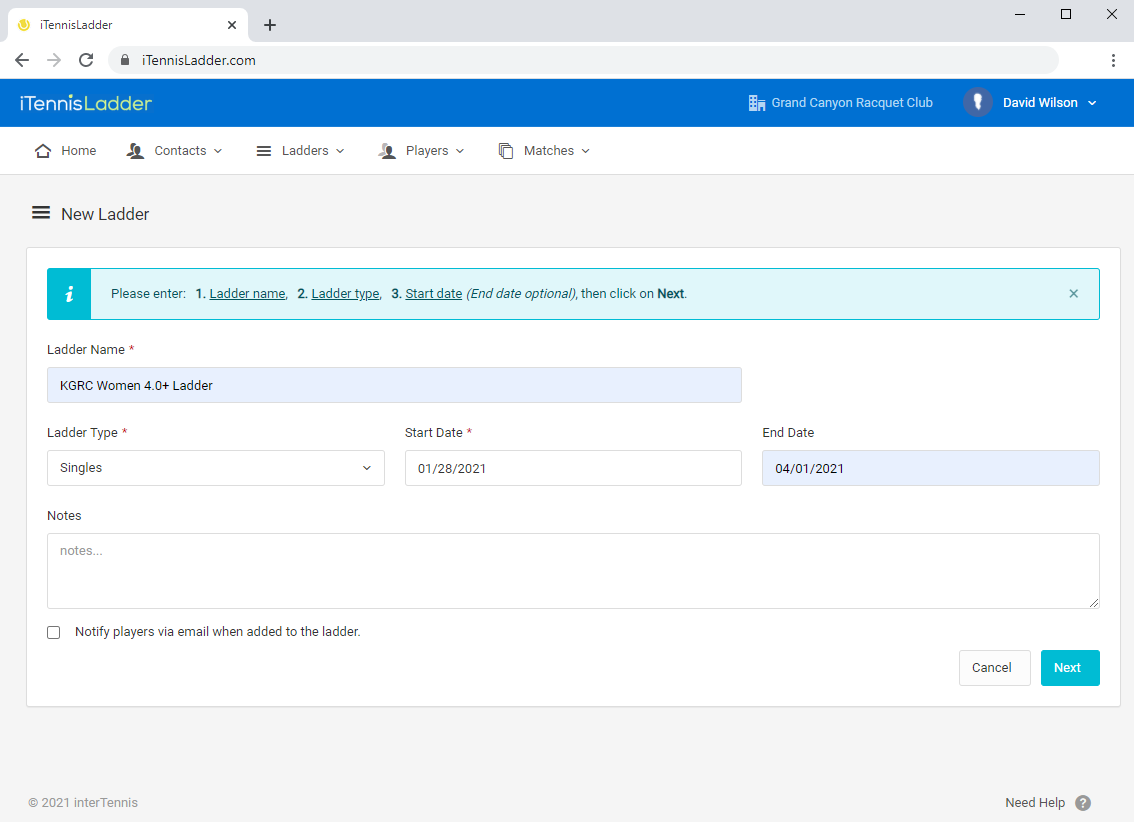Open the Players navigation menu
The image size is (1134, 822).
coord(427,151)
